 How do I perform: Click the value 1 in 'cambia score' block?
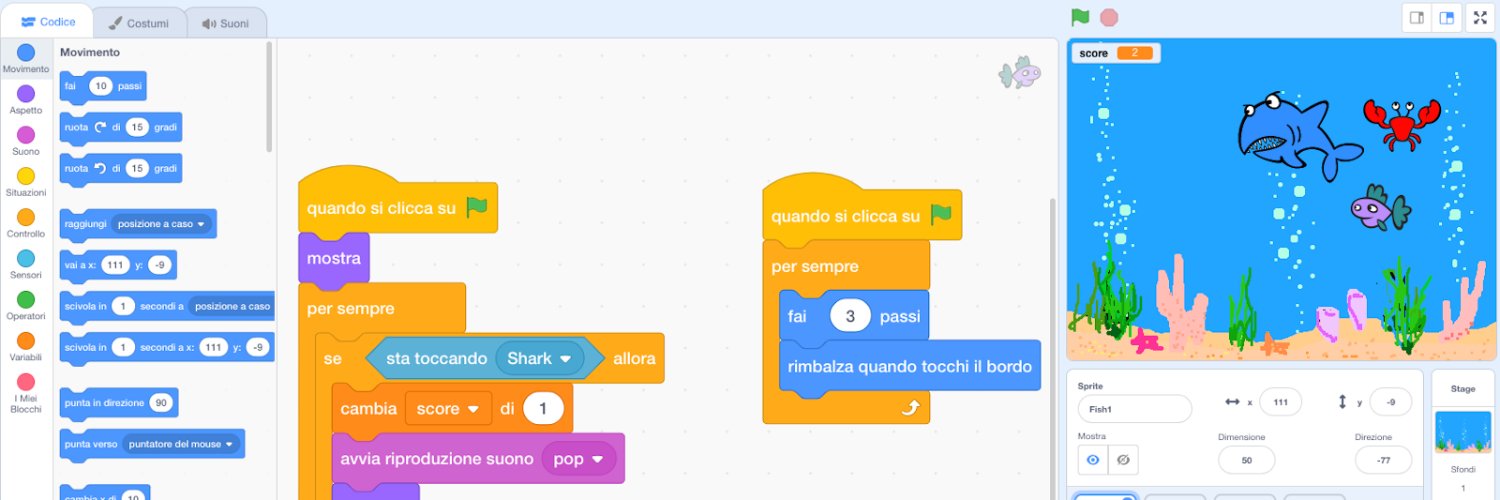pos(543,408)
